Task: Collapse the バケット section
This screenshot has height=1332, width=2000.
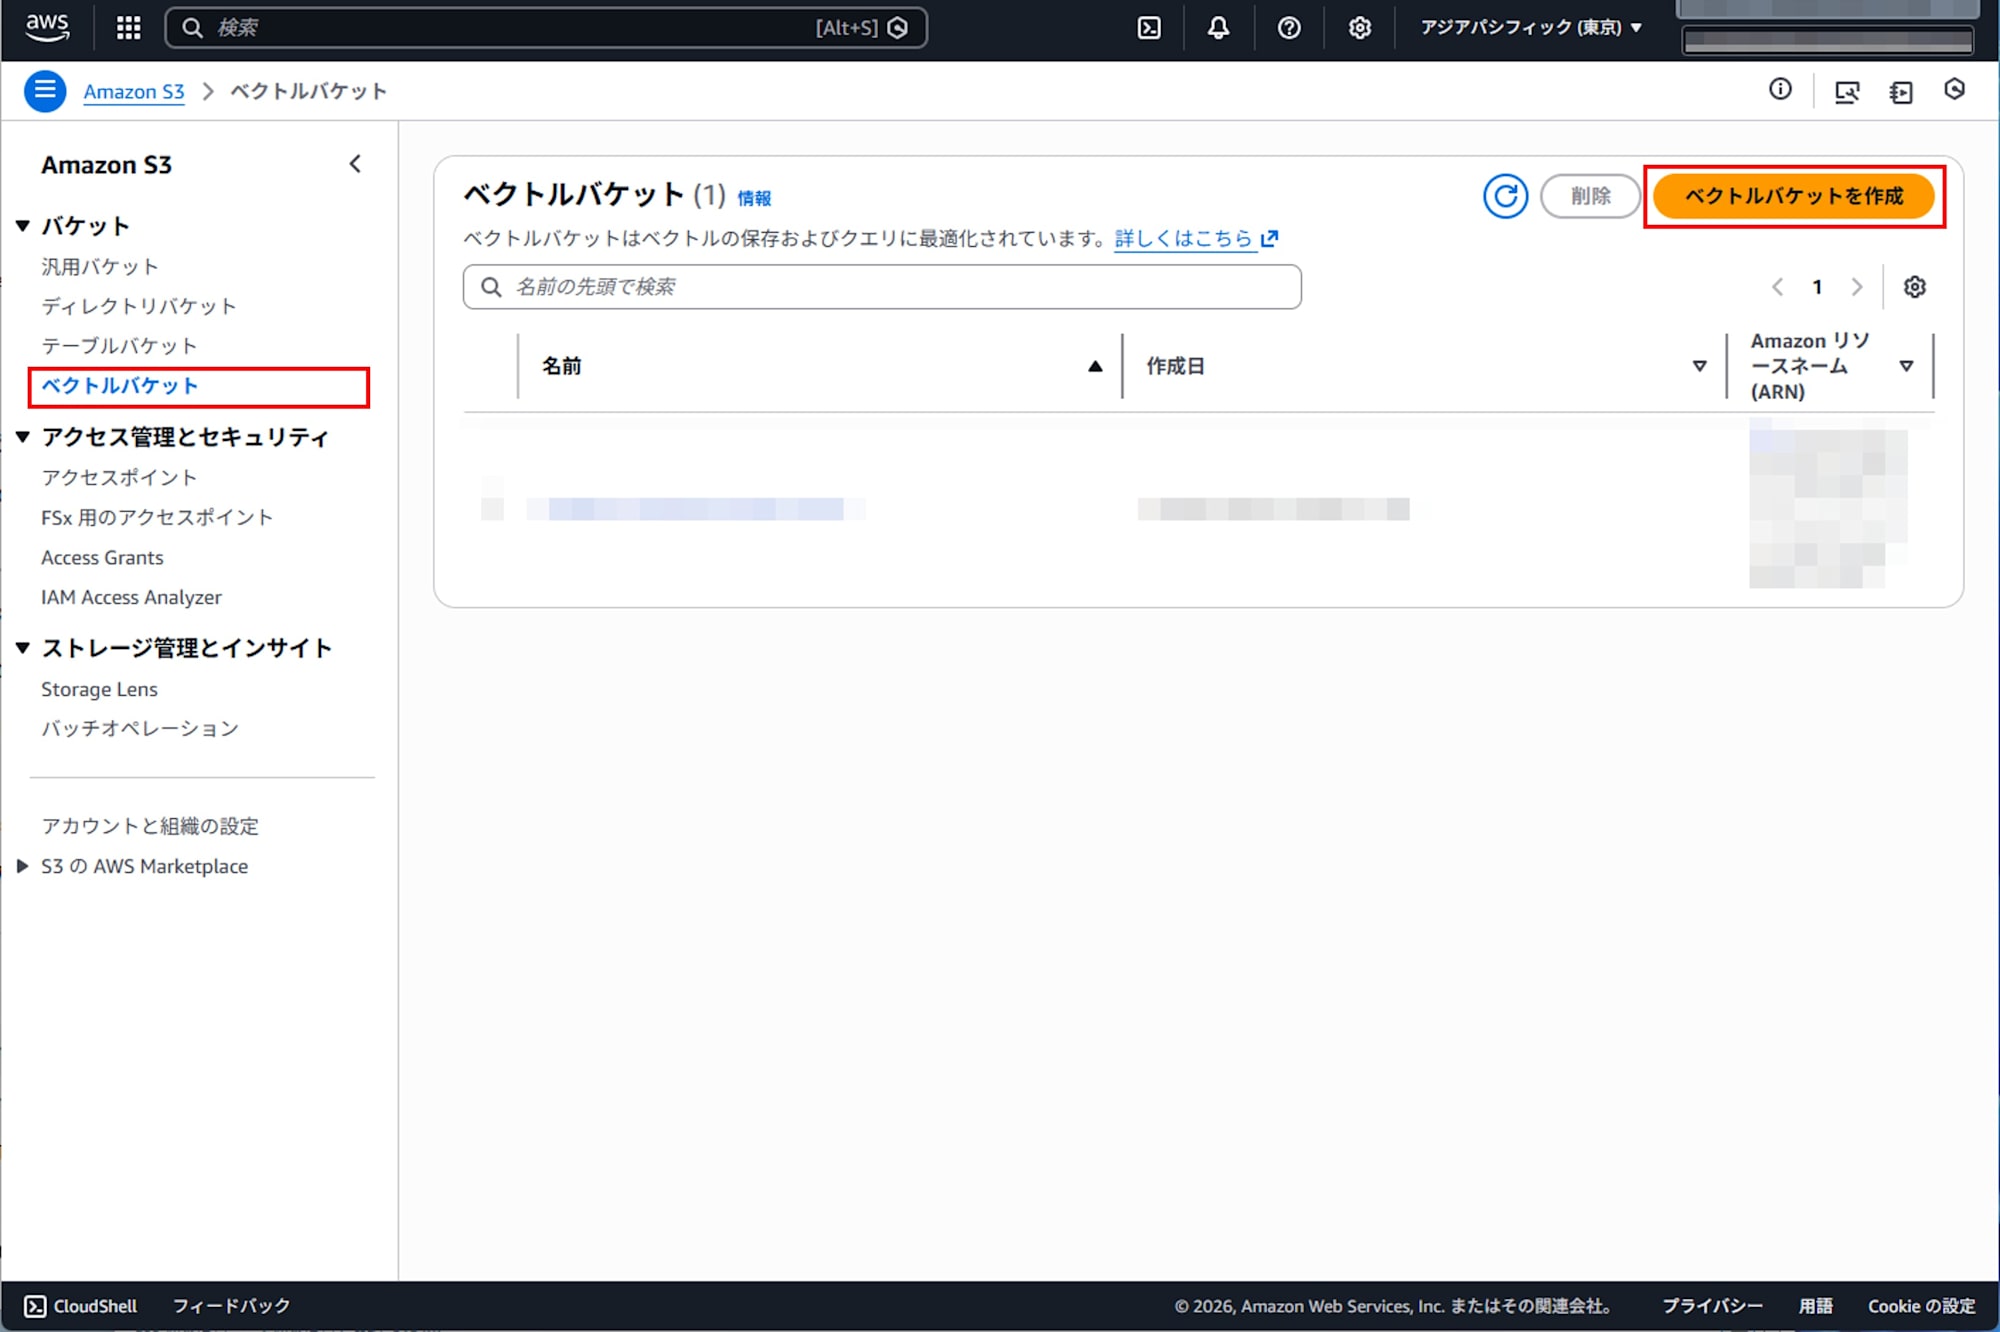Action: coord(23,226)
